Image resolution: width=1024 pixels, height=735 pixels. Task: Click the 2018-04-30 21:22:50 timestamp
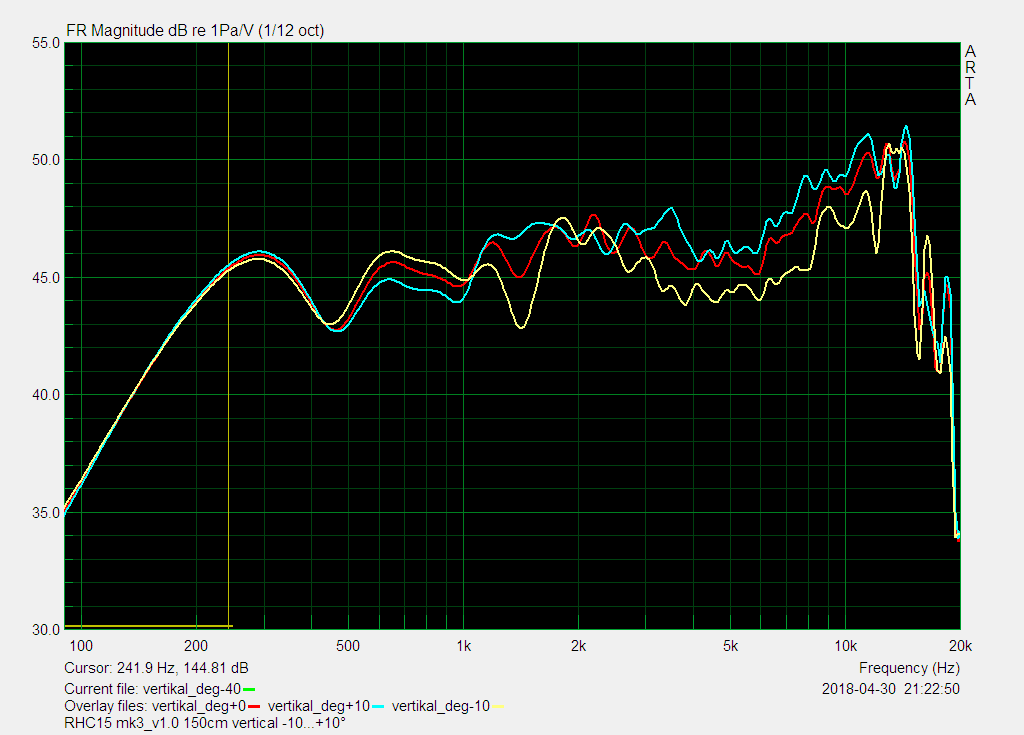point(891,689)
